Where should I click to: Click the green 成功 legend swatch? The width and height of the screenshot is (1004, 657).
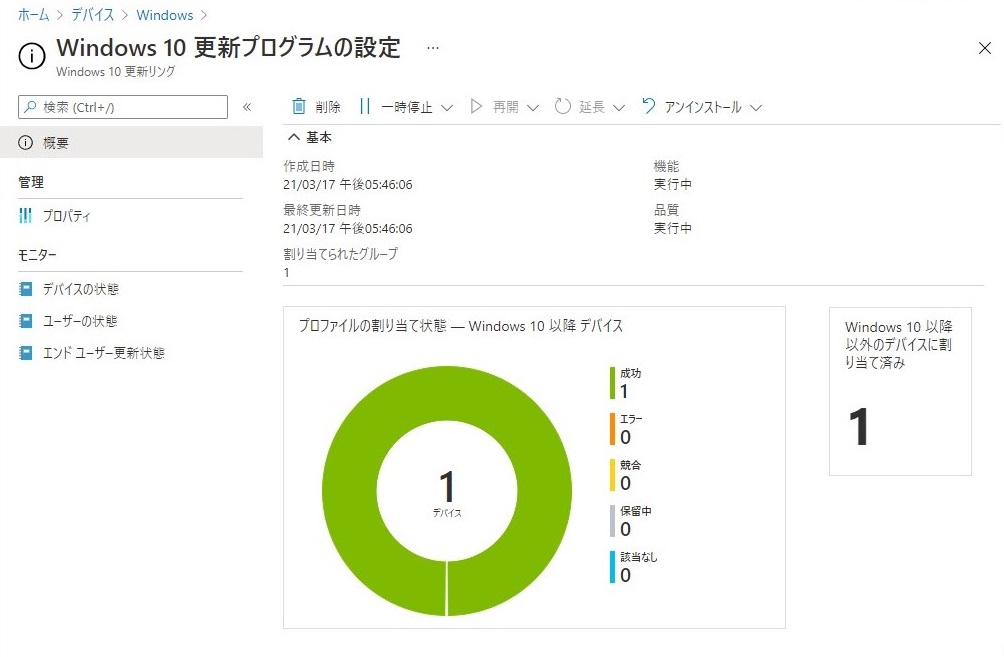[612, 383]
